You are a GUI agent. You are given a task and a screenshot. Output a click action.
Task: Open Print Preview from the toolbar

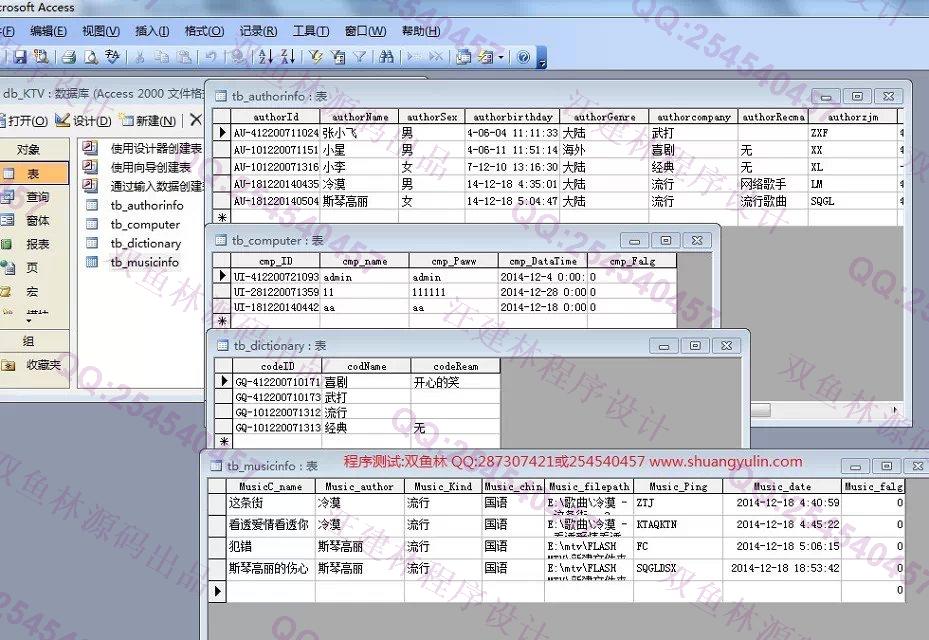91,57
